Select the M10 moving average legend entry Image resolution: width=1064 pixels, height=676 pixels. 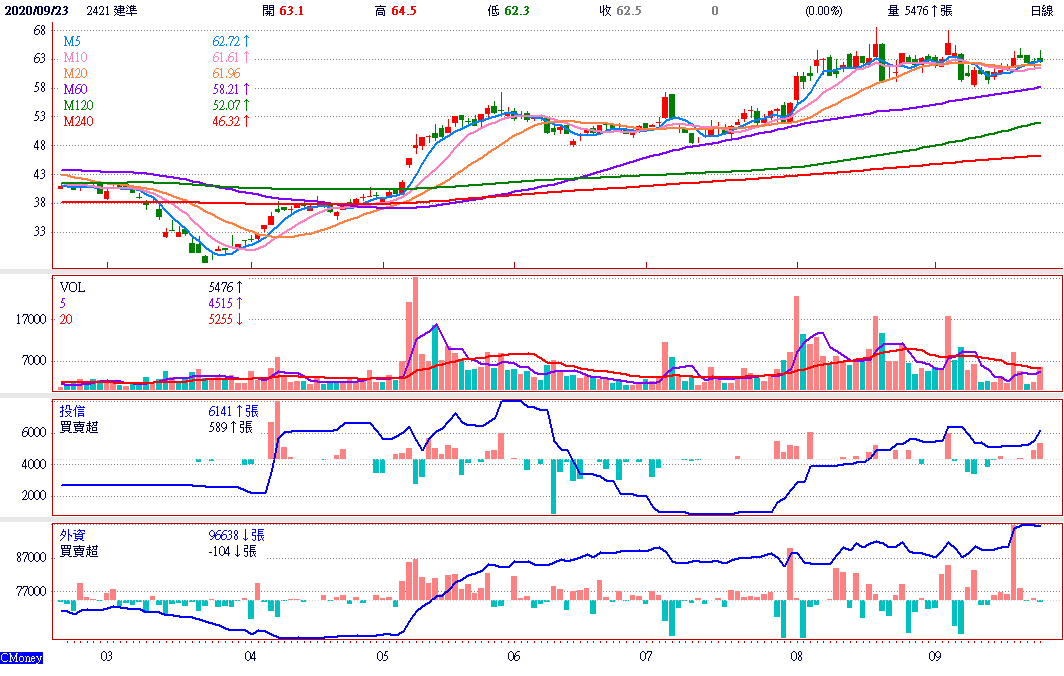pos(74,58)
